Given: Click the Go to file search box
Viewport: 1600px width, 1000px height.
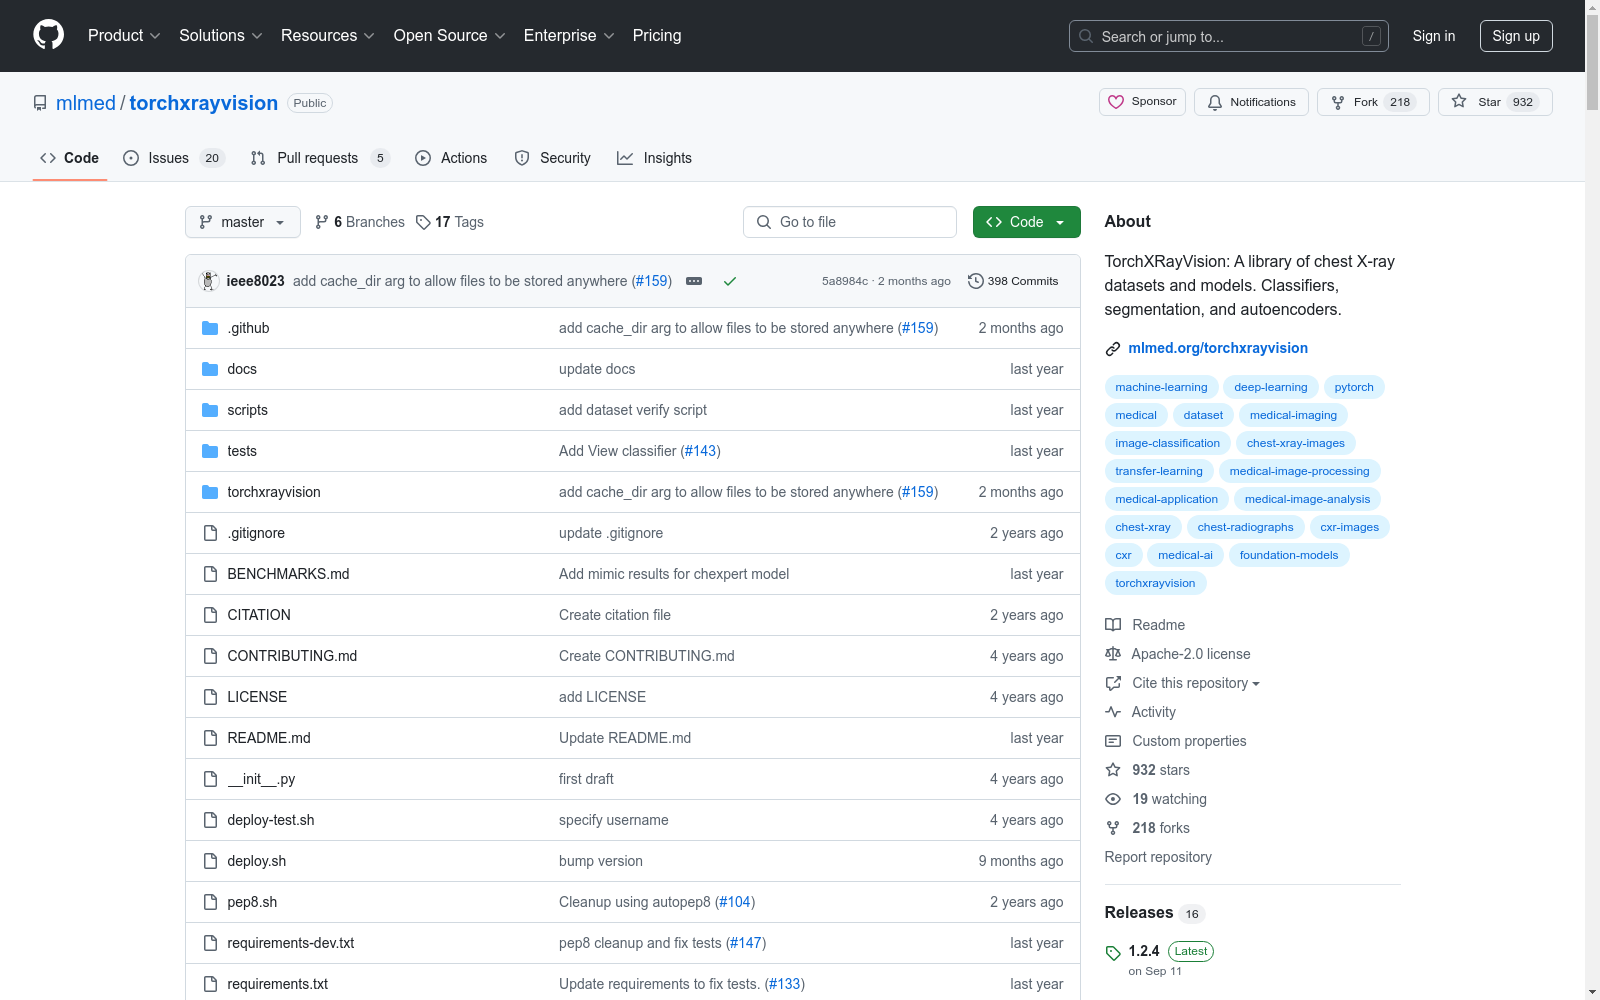Looking at the screenshot, I should [x=850, y=222].
